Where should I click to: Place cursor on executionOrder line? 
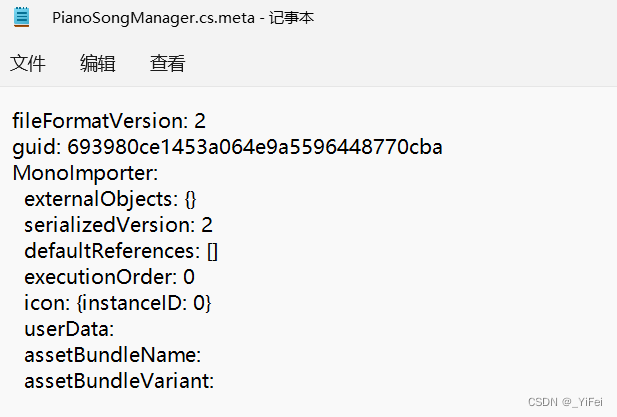108,277
